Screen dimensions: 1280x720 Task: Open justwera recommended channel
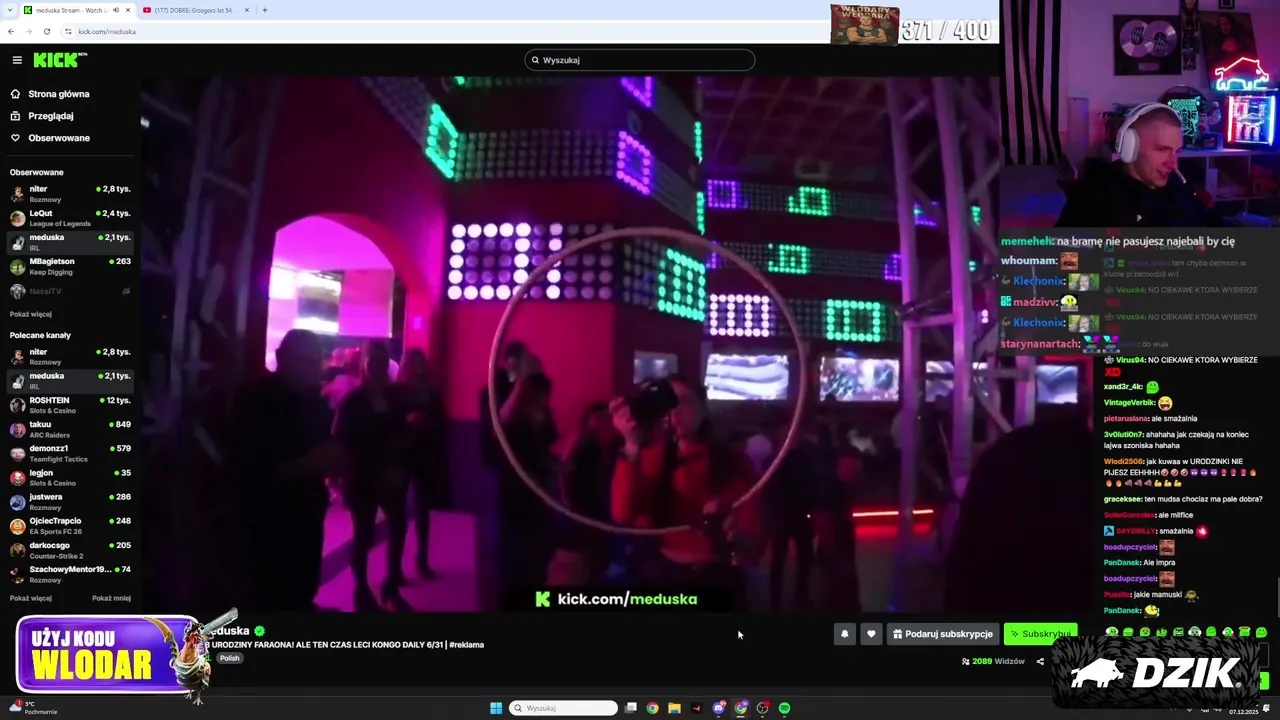70,501
